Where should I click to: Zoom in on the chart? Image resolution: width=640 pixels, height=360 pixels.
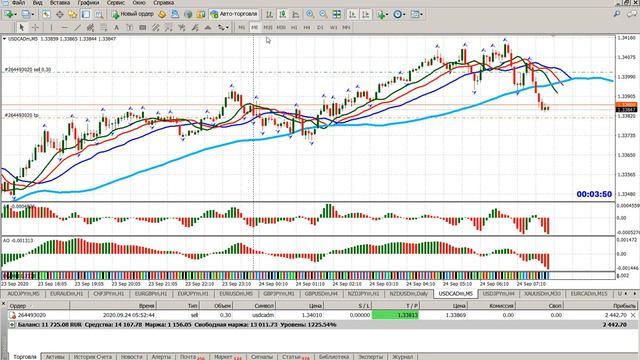tap(310, 14)
